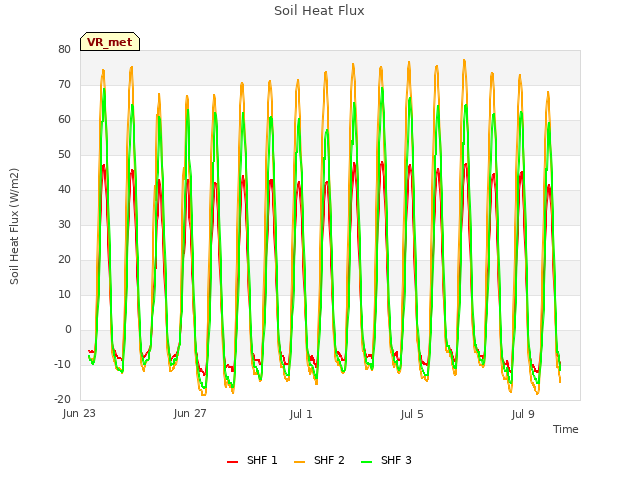
Task: Click the green SHF 3 legend swatch
Action: tap(367, 461)
